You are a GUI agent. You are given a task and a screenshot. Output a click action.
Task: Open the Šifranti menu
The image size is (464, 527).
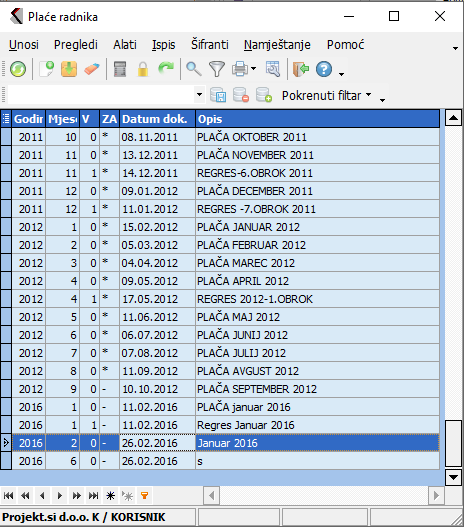click(210, 45)
